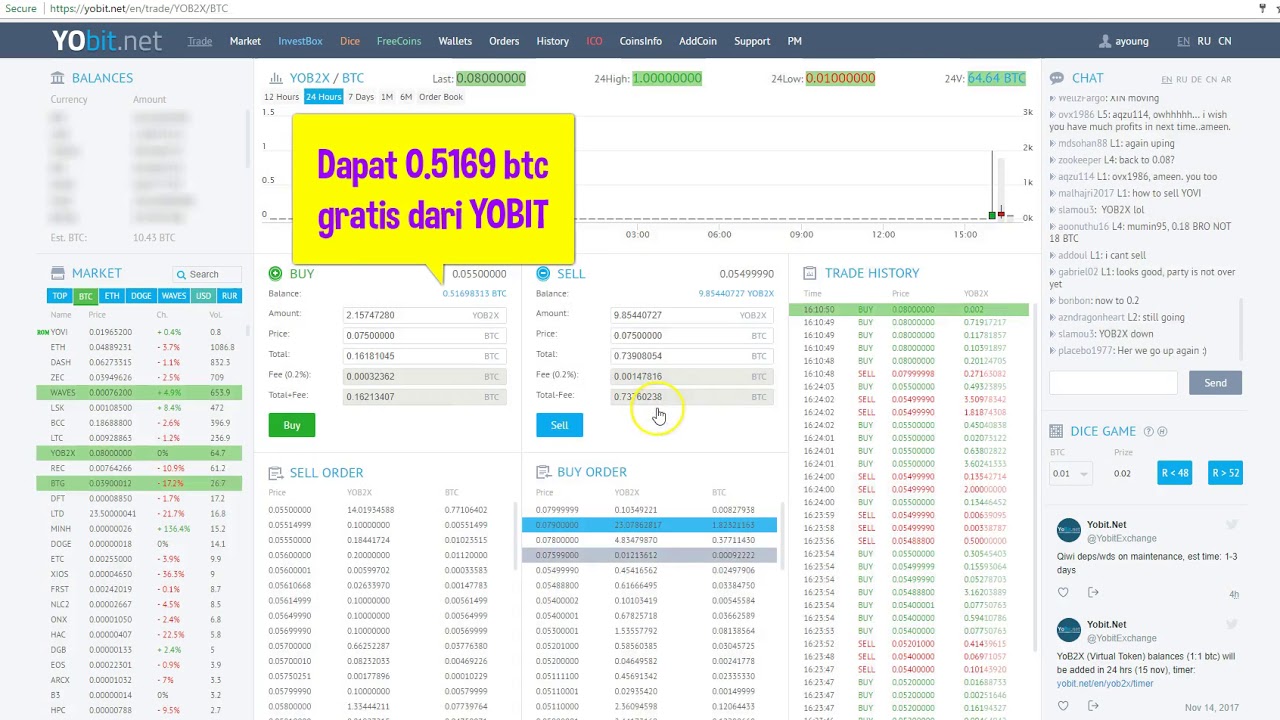Open the FreeCoins menu item
1280x720 pixels.
[399, 41]
